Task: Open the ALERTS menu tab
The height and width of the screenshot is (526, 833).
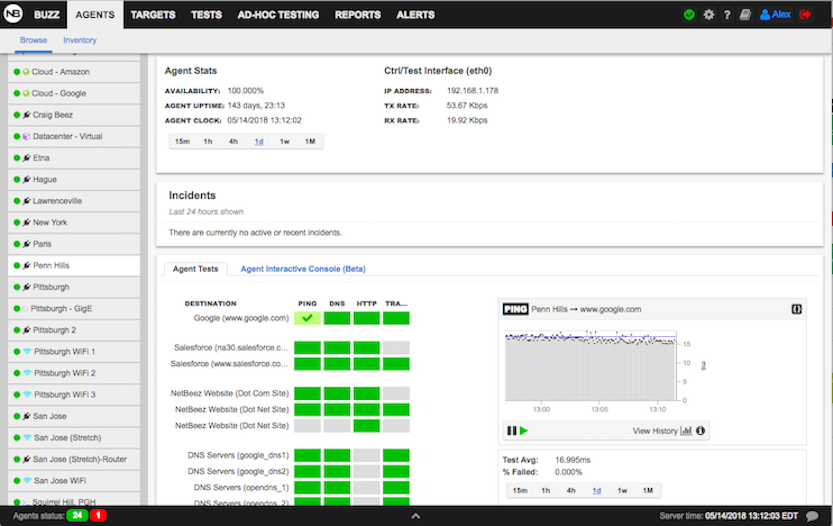Action: pyautogui.click(x=415, y=15)
